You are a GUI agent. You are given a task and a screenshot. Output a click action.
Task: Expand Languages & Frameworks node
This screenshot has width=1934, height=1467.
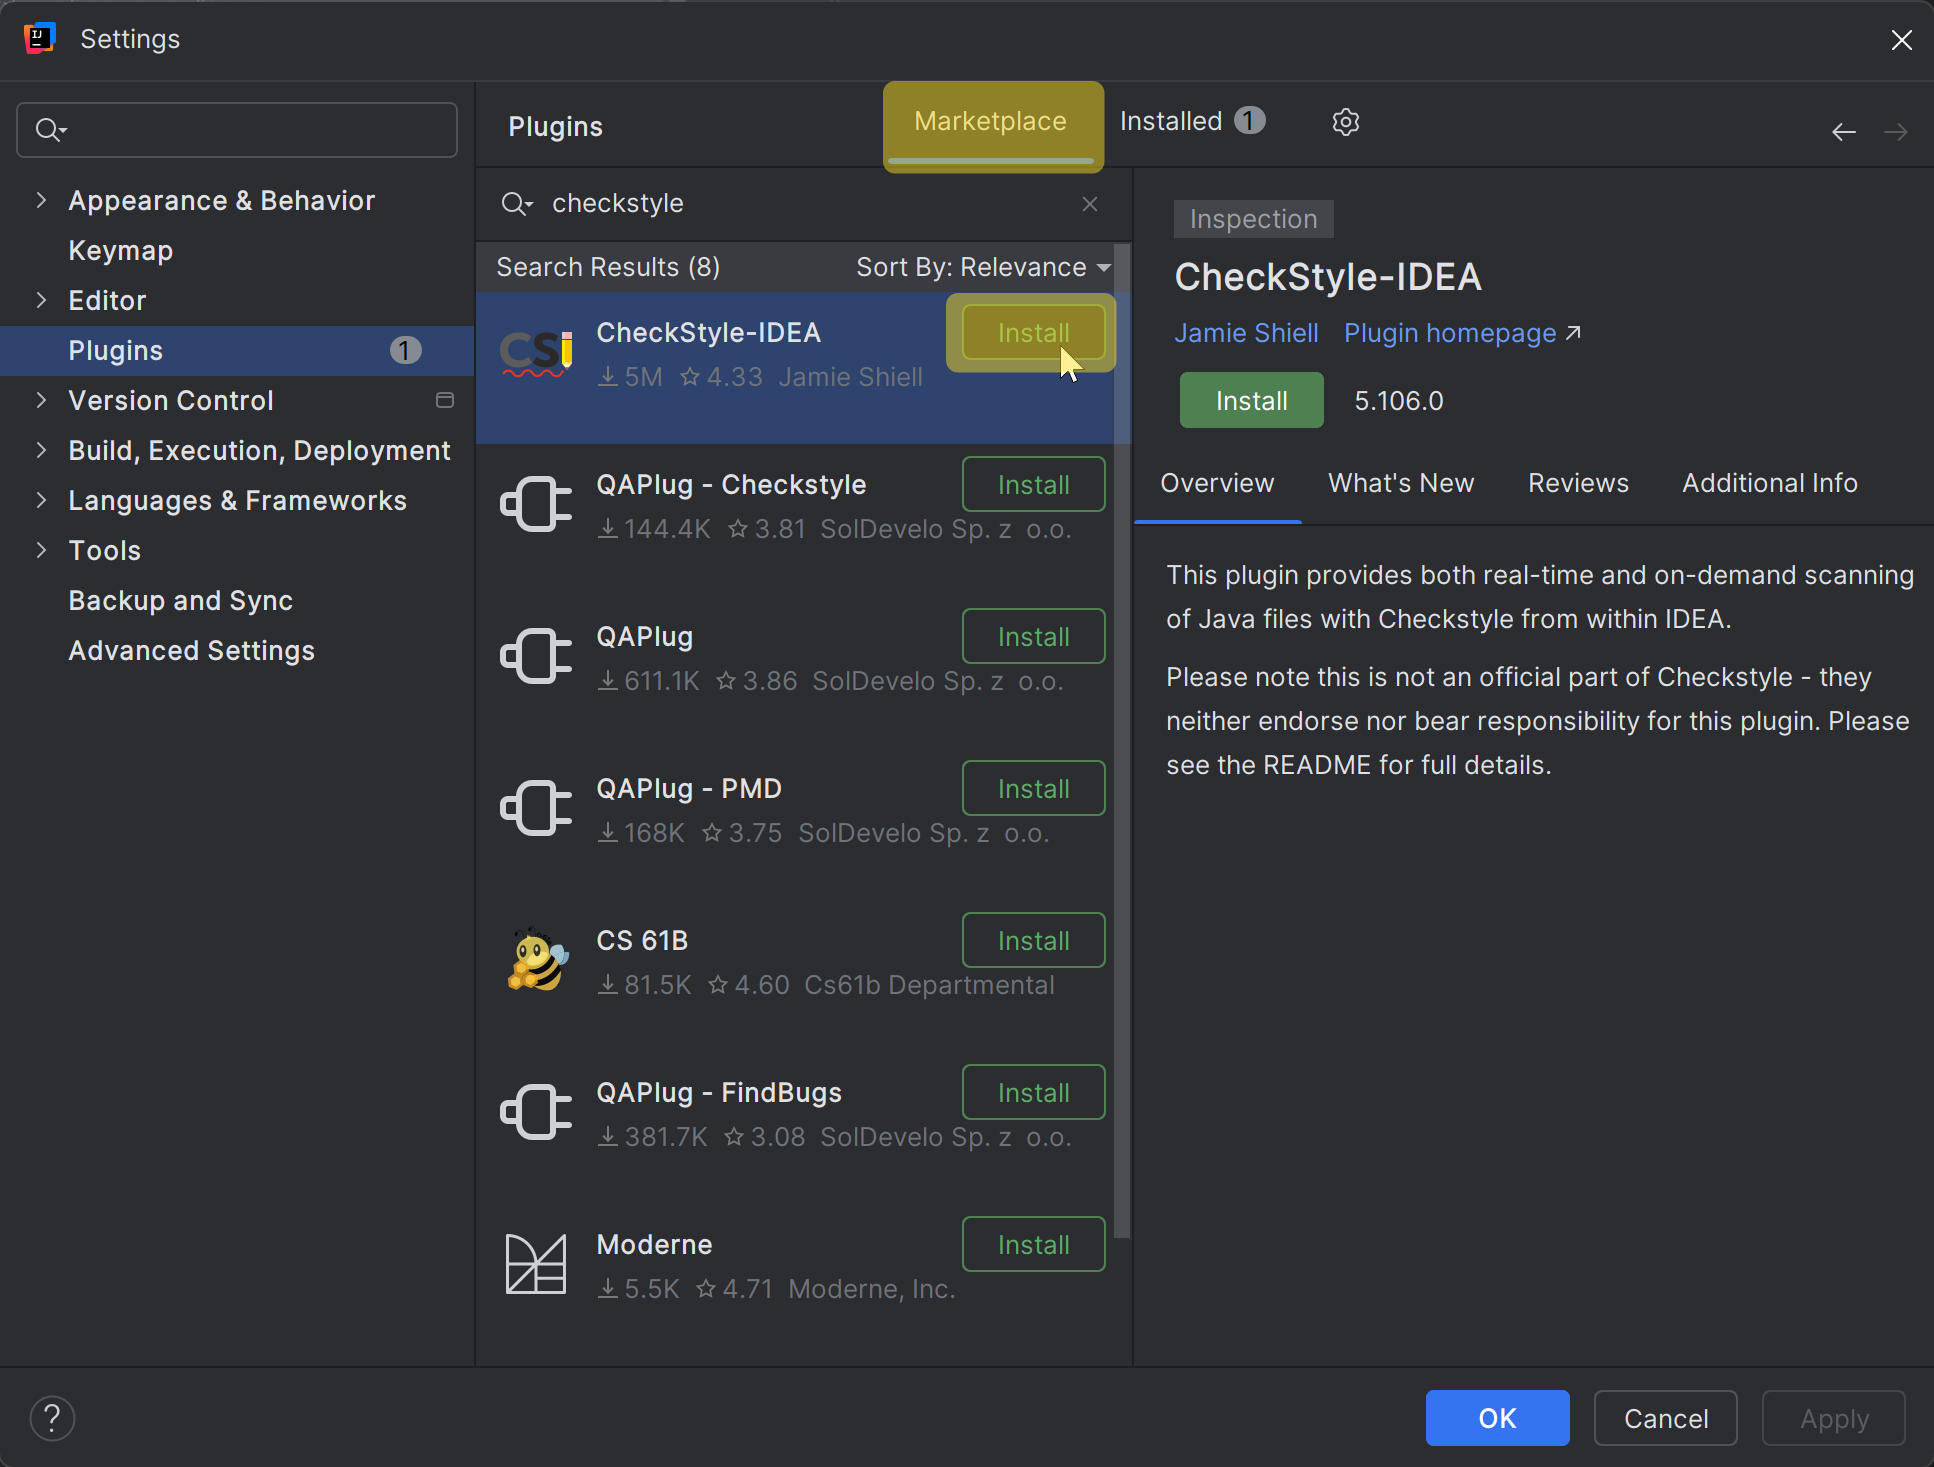point(41,500)
